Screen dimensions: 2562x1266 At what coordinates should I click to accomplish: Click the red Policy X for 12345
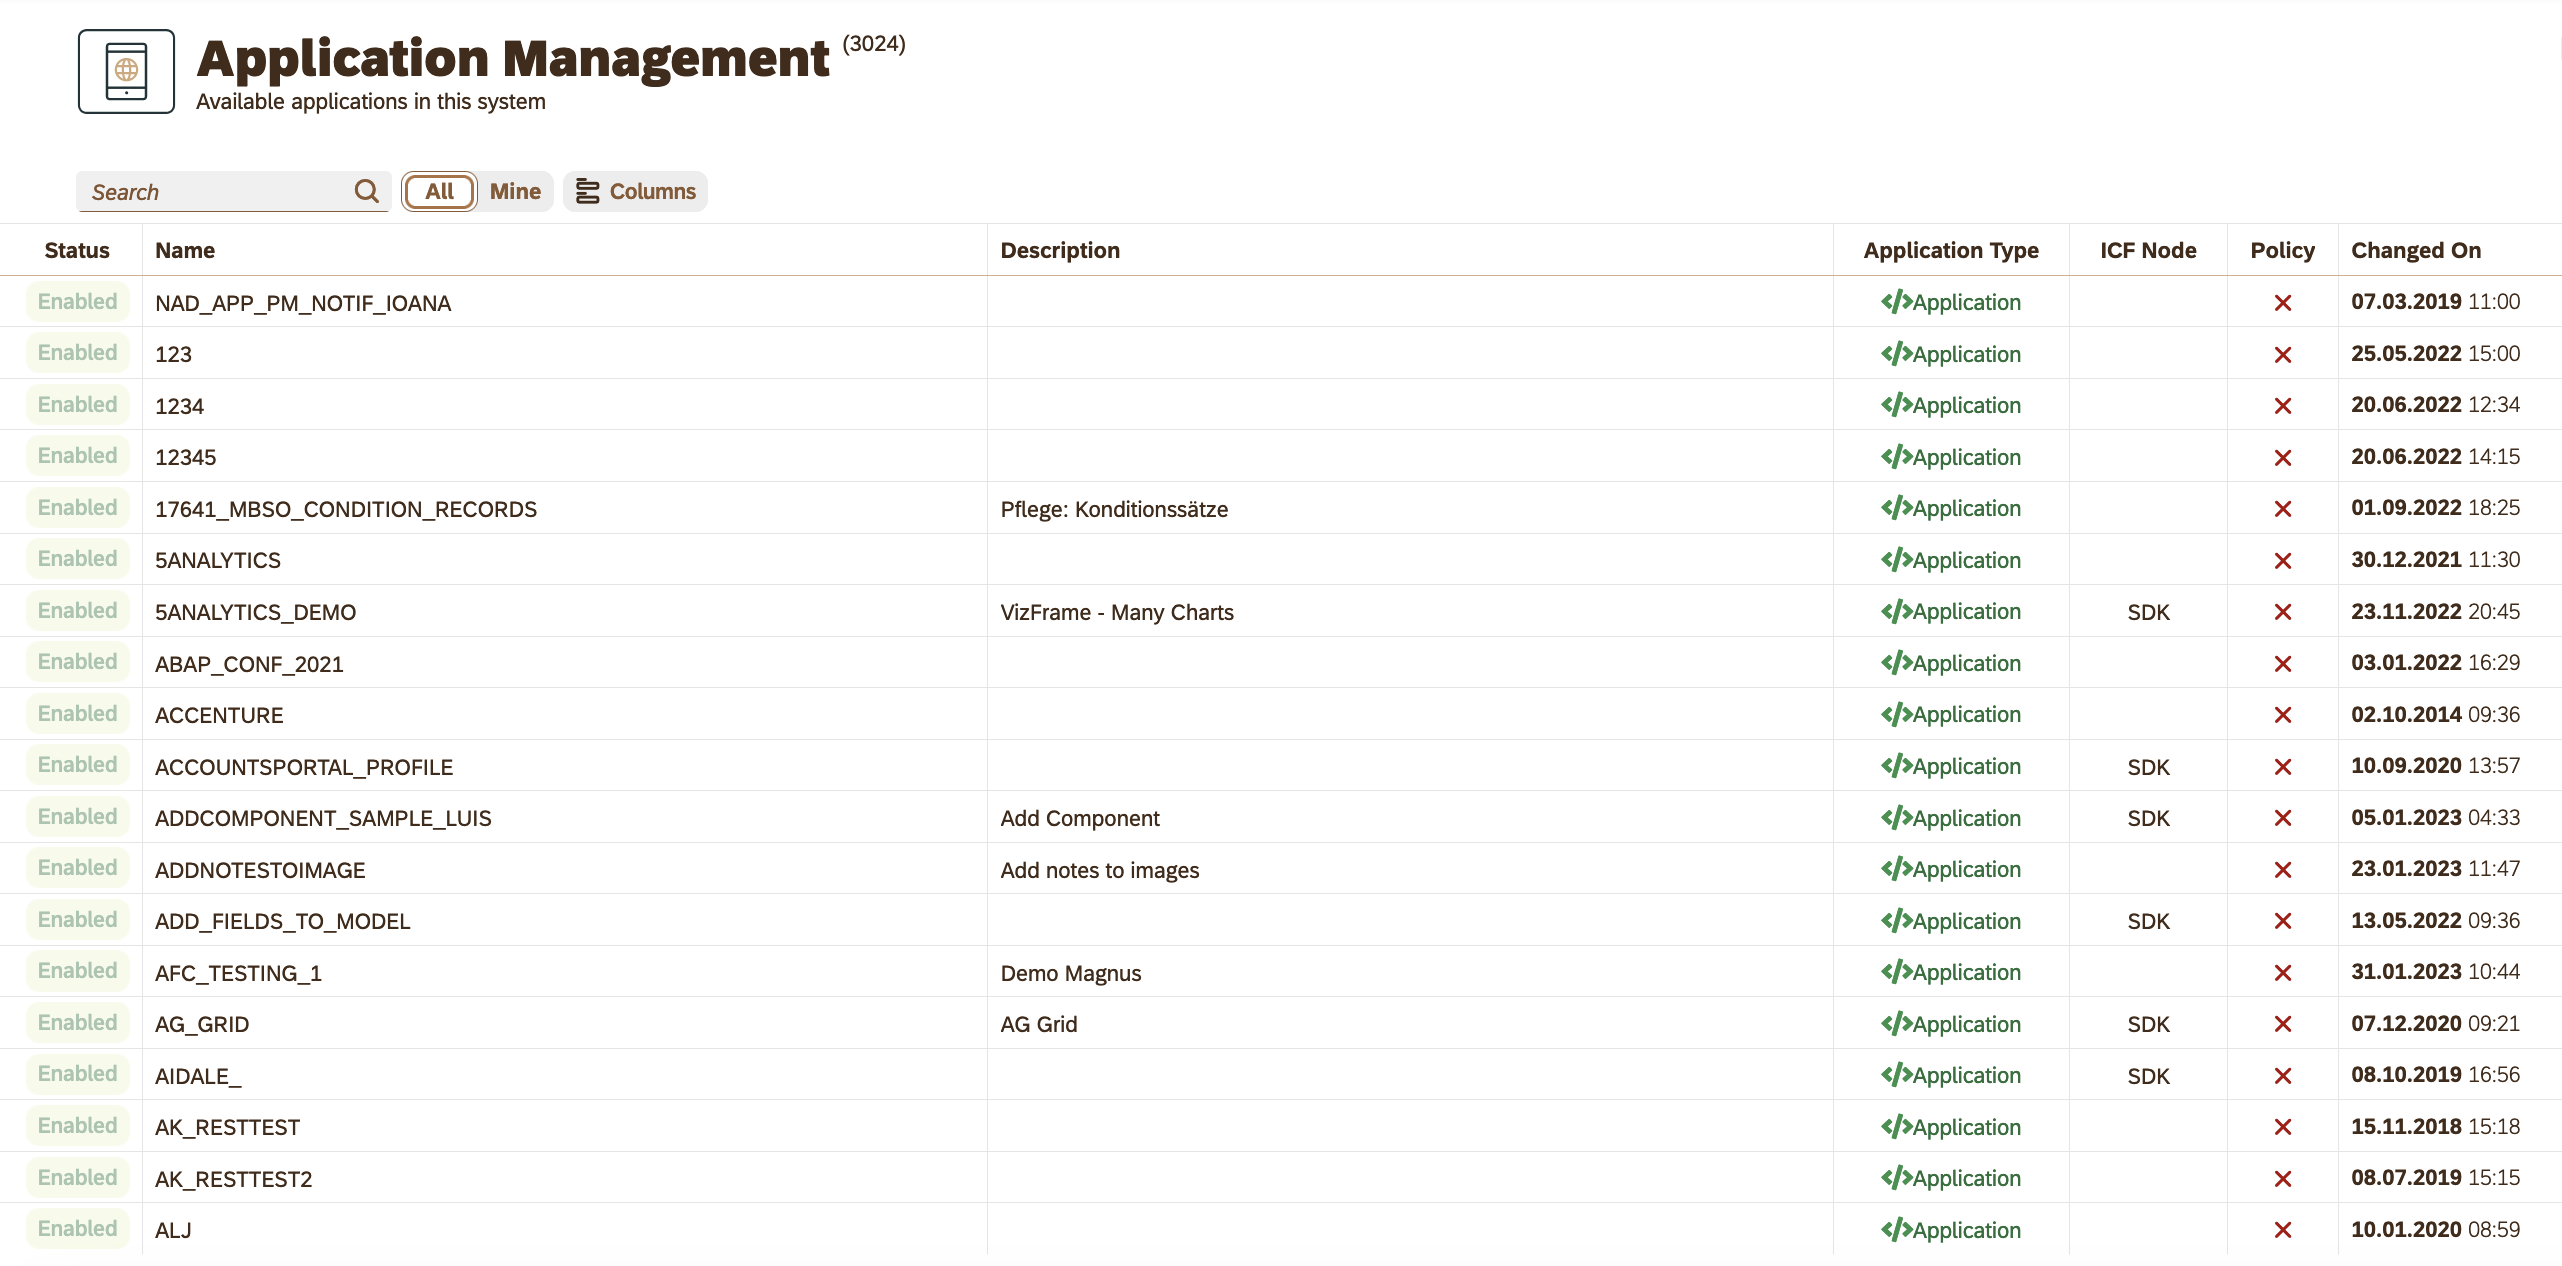2283,457
